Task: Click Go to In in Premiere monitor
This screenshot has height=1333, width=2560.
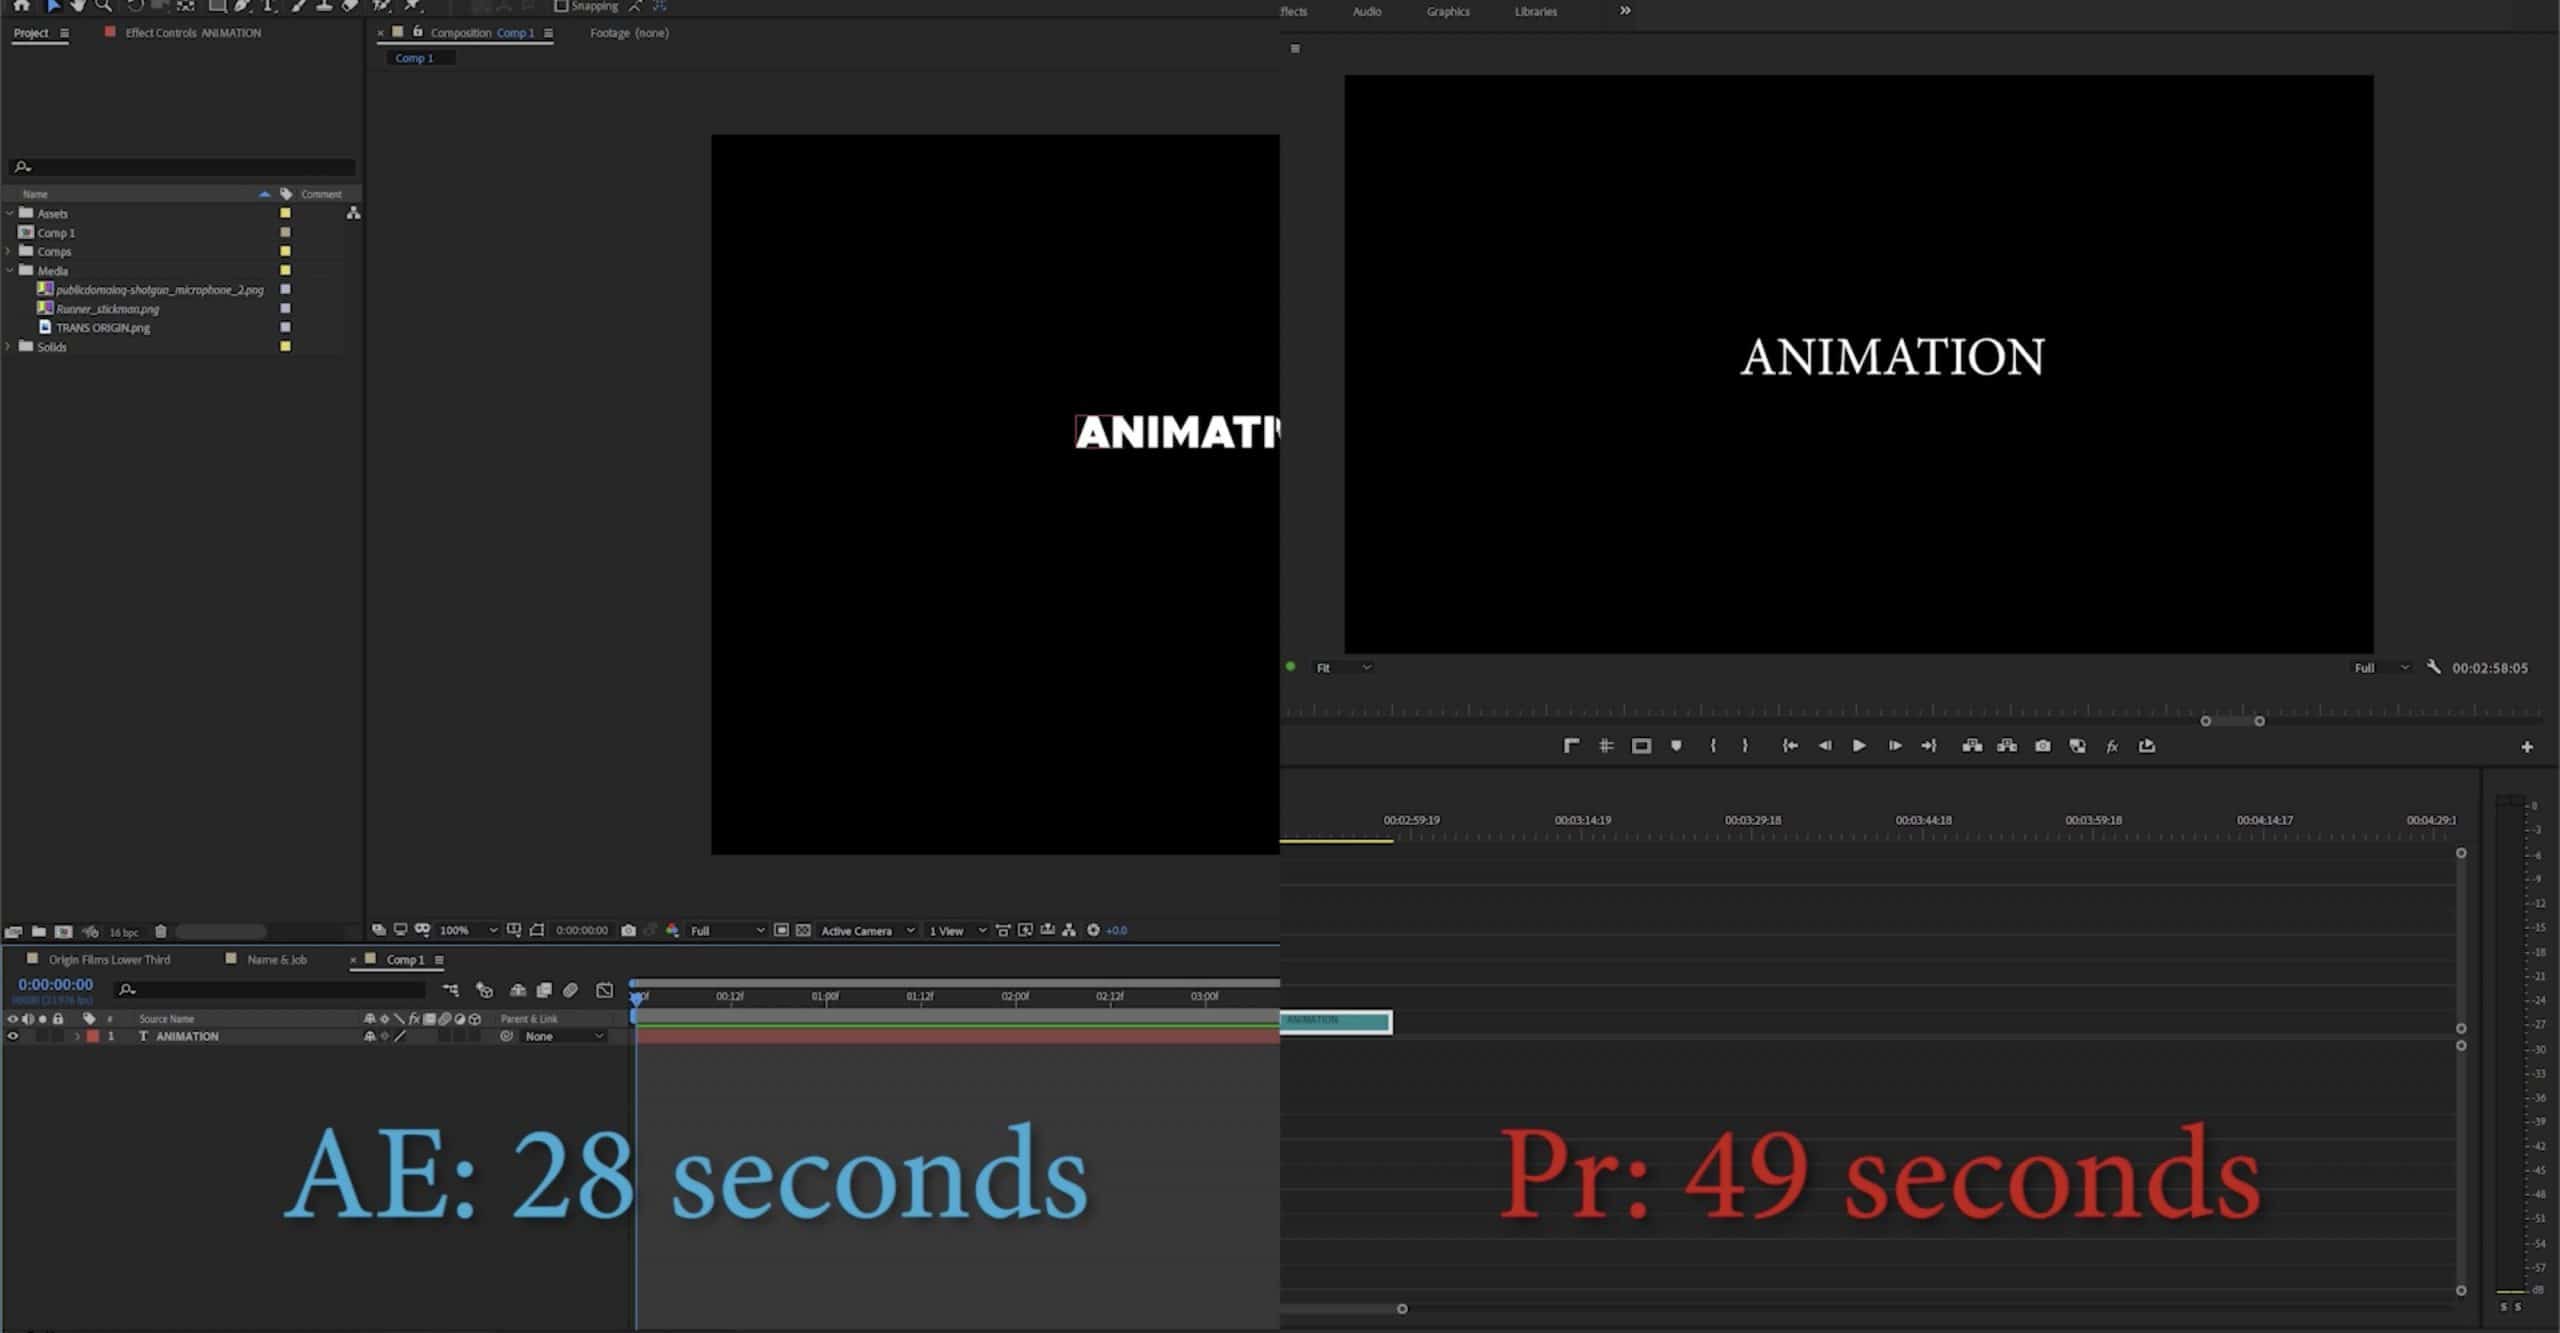Action: coord(1790,746)
